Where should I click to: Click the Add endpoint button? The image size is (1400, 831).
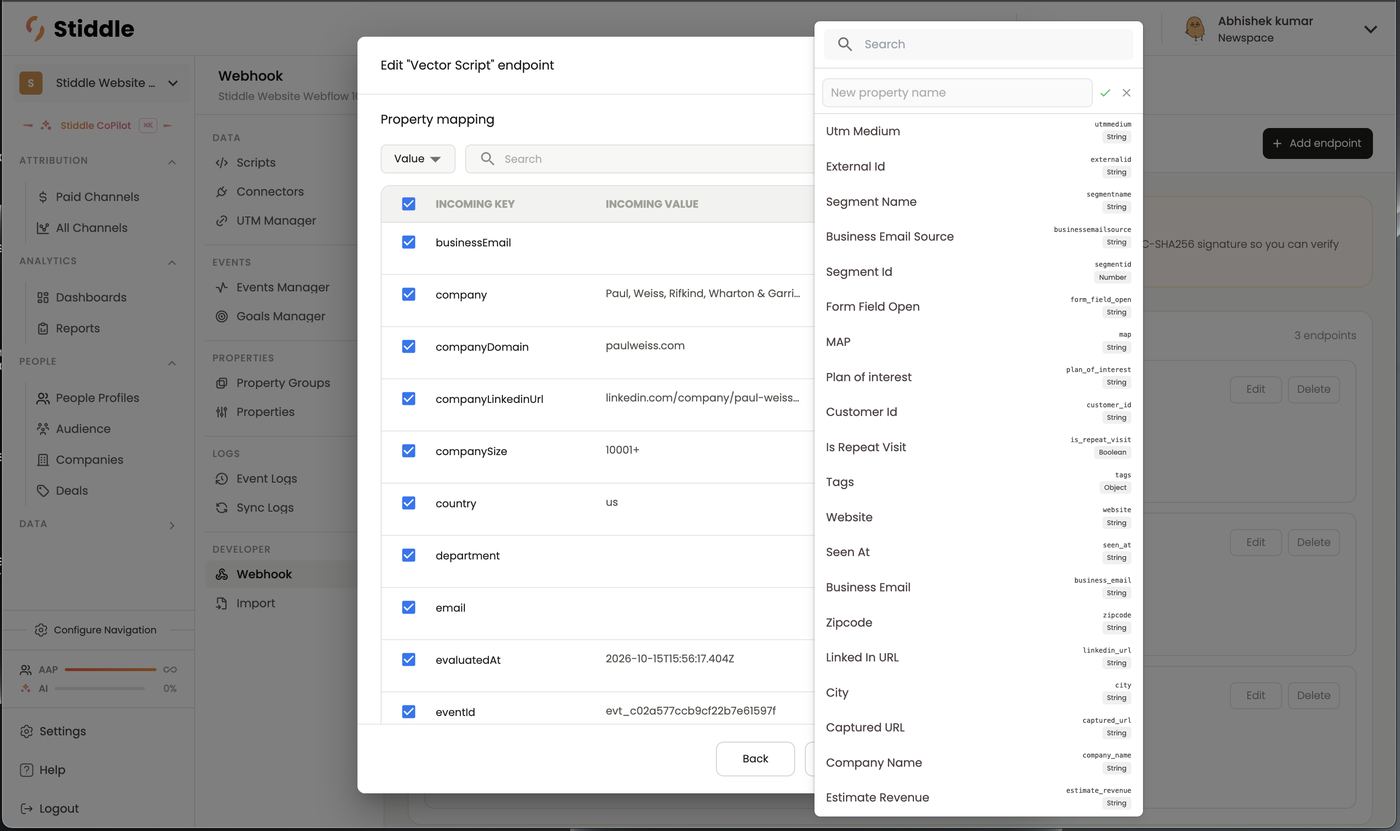(x=1317, y=143)
